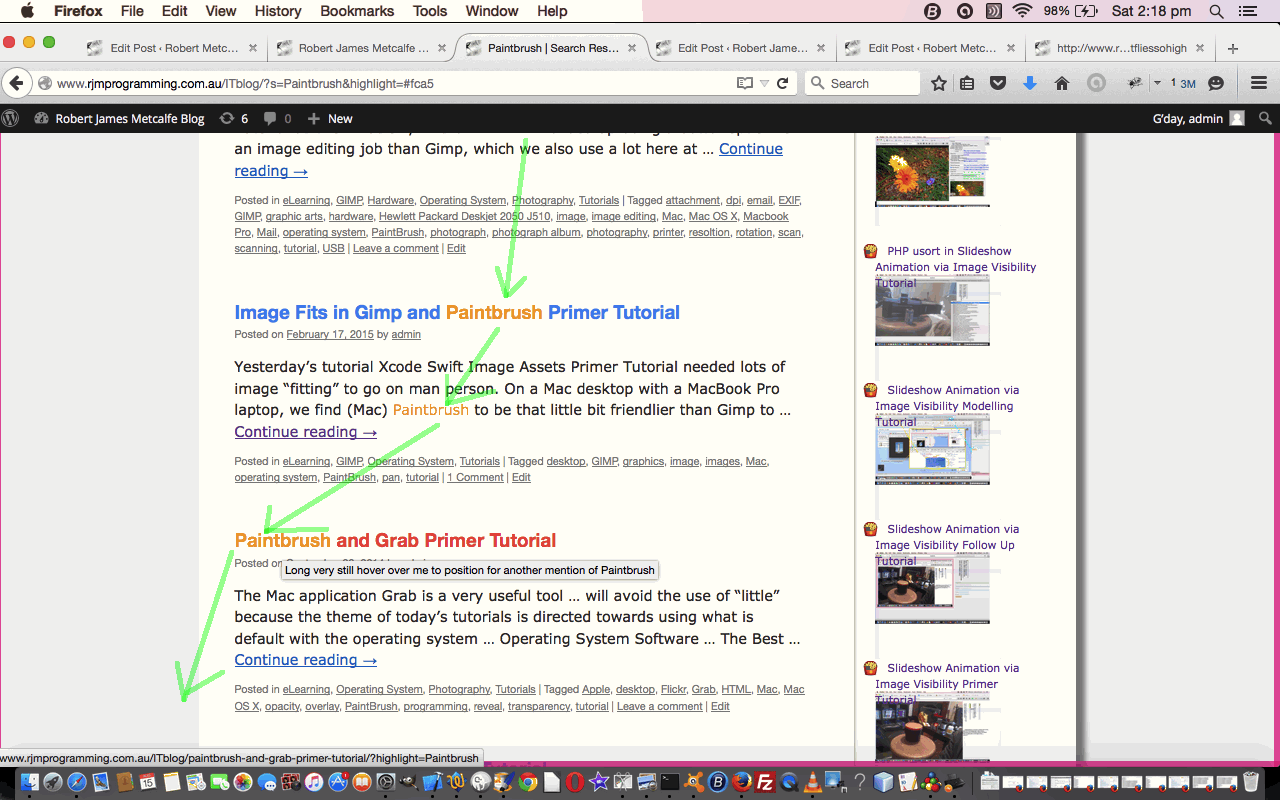Open Slideshow Animation Follow Up thumbnail image

point(932,588)
